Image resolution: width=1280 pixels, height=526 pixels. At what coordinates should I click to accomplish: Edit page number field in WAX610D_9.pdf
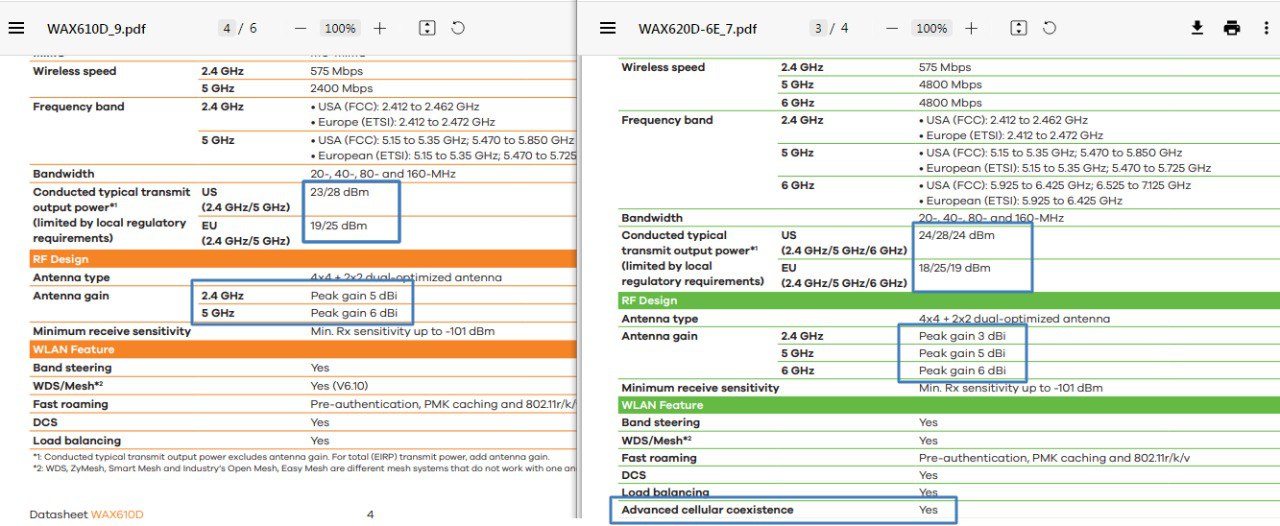227,28
